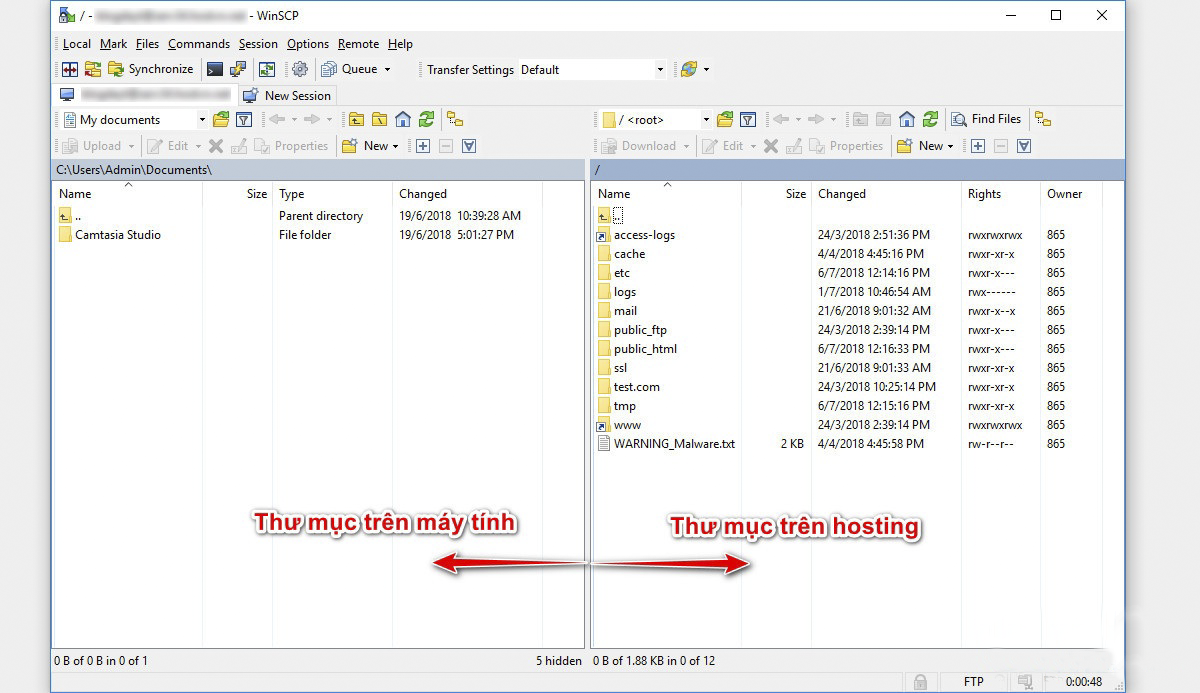
Task: Click invert selection icon in remote panel
Action: pyautogui.click(x=1024, y=146)
